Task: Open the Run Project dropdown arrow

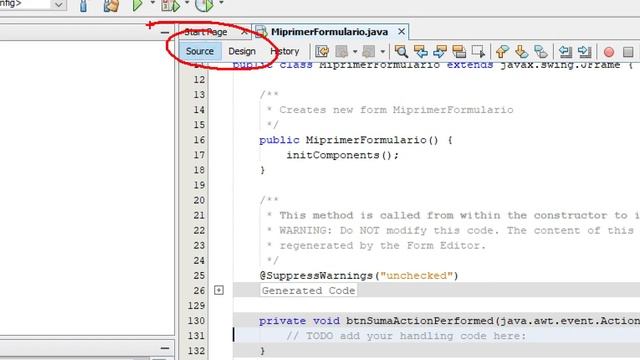Action: [153, 3]
